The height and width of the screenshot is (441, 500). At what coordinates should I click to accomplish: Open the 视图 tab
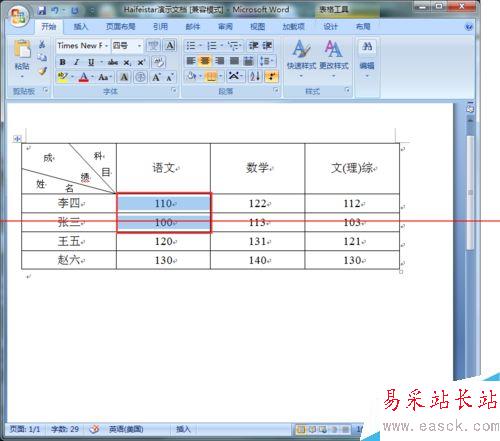click(258, 27)
